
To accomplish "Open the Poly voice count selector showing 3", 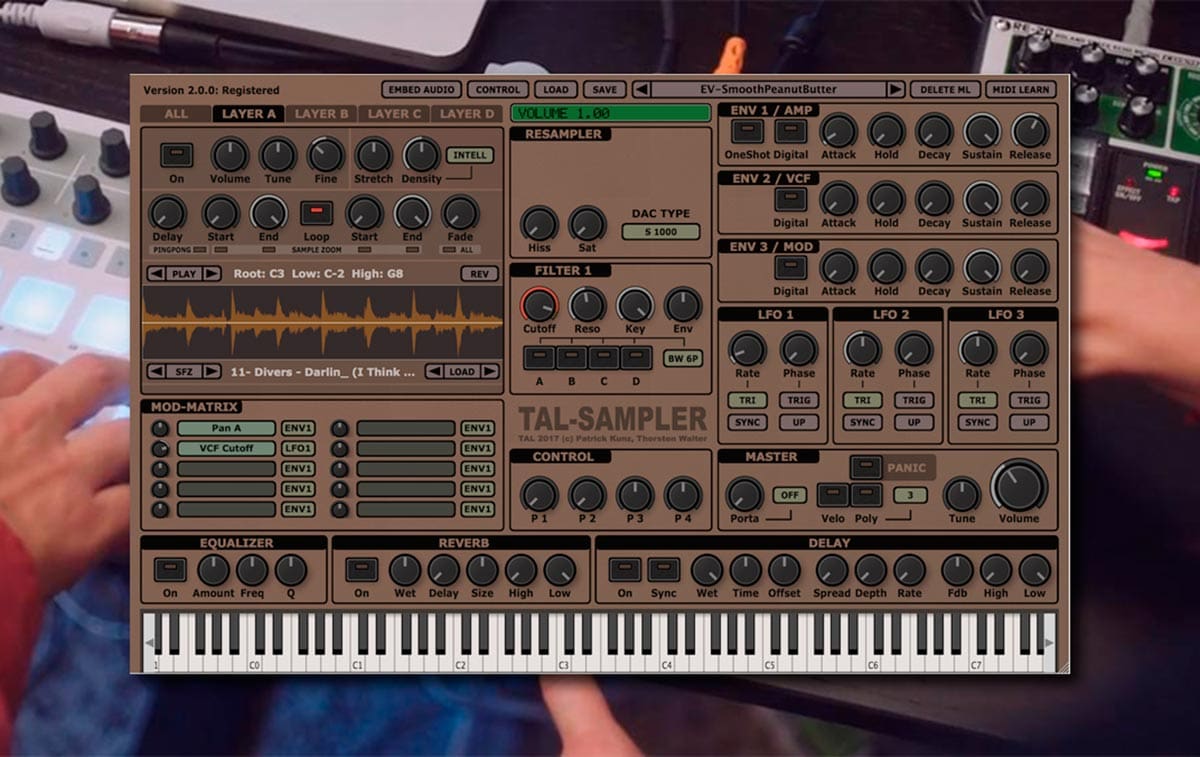I will point(910,495).
